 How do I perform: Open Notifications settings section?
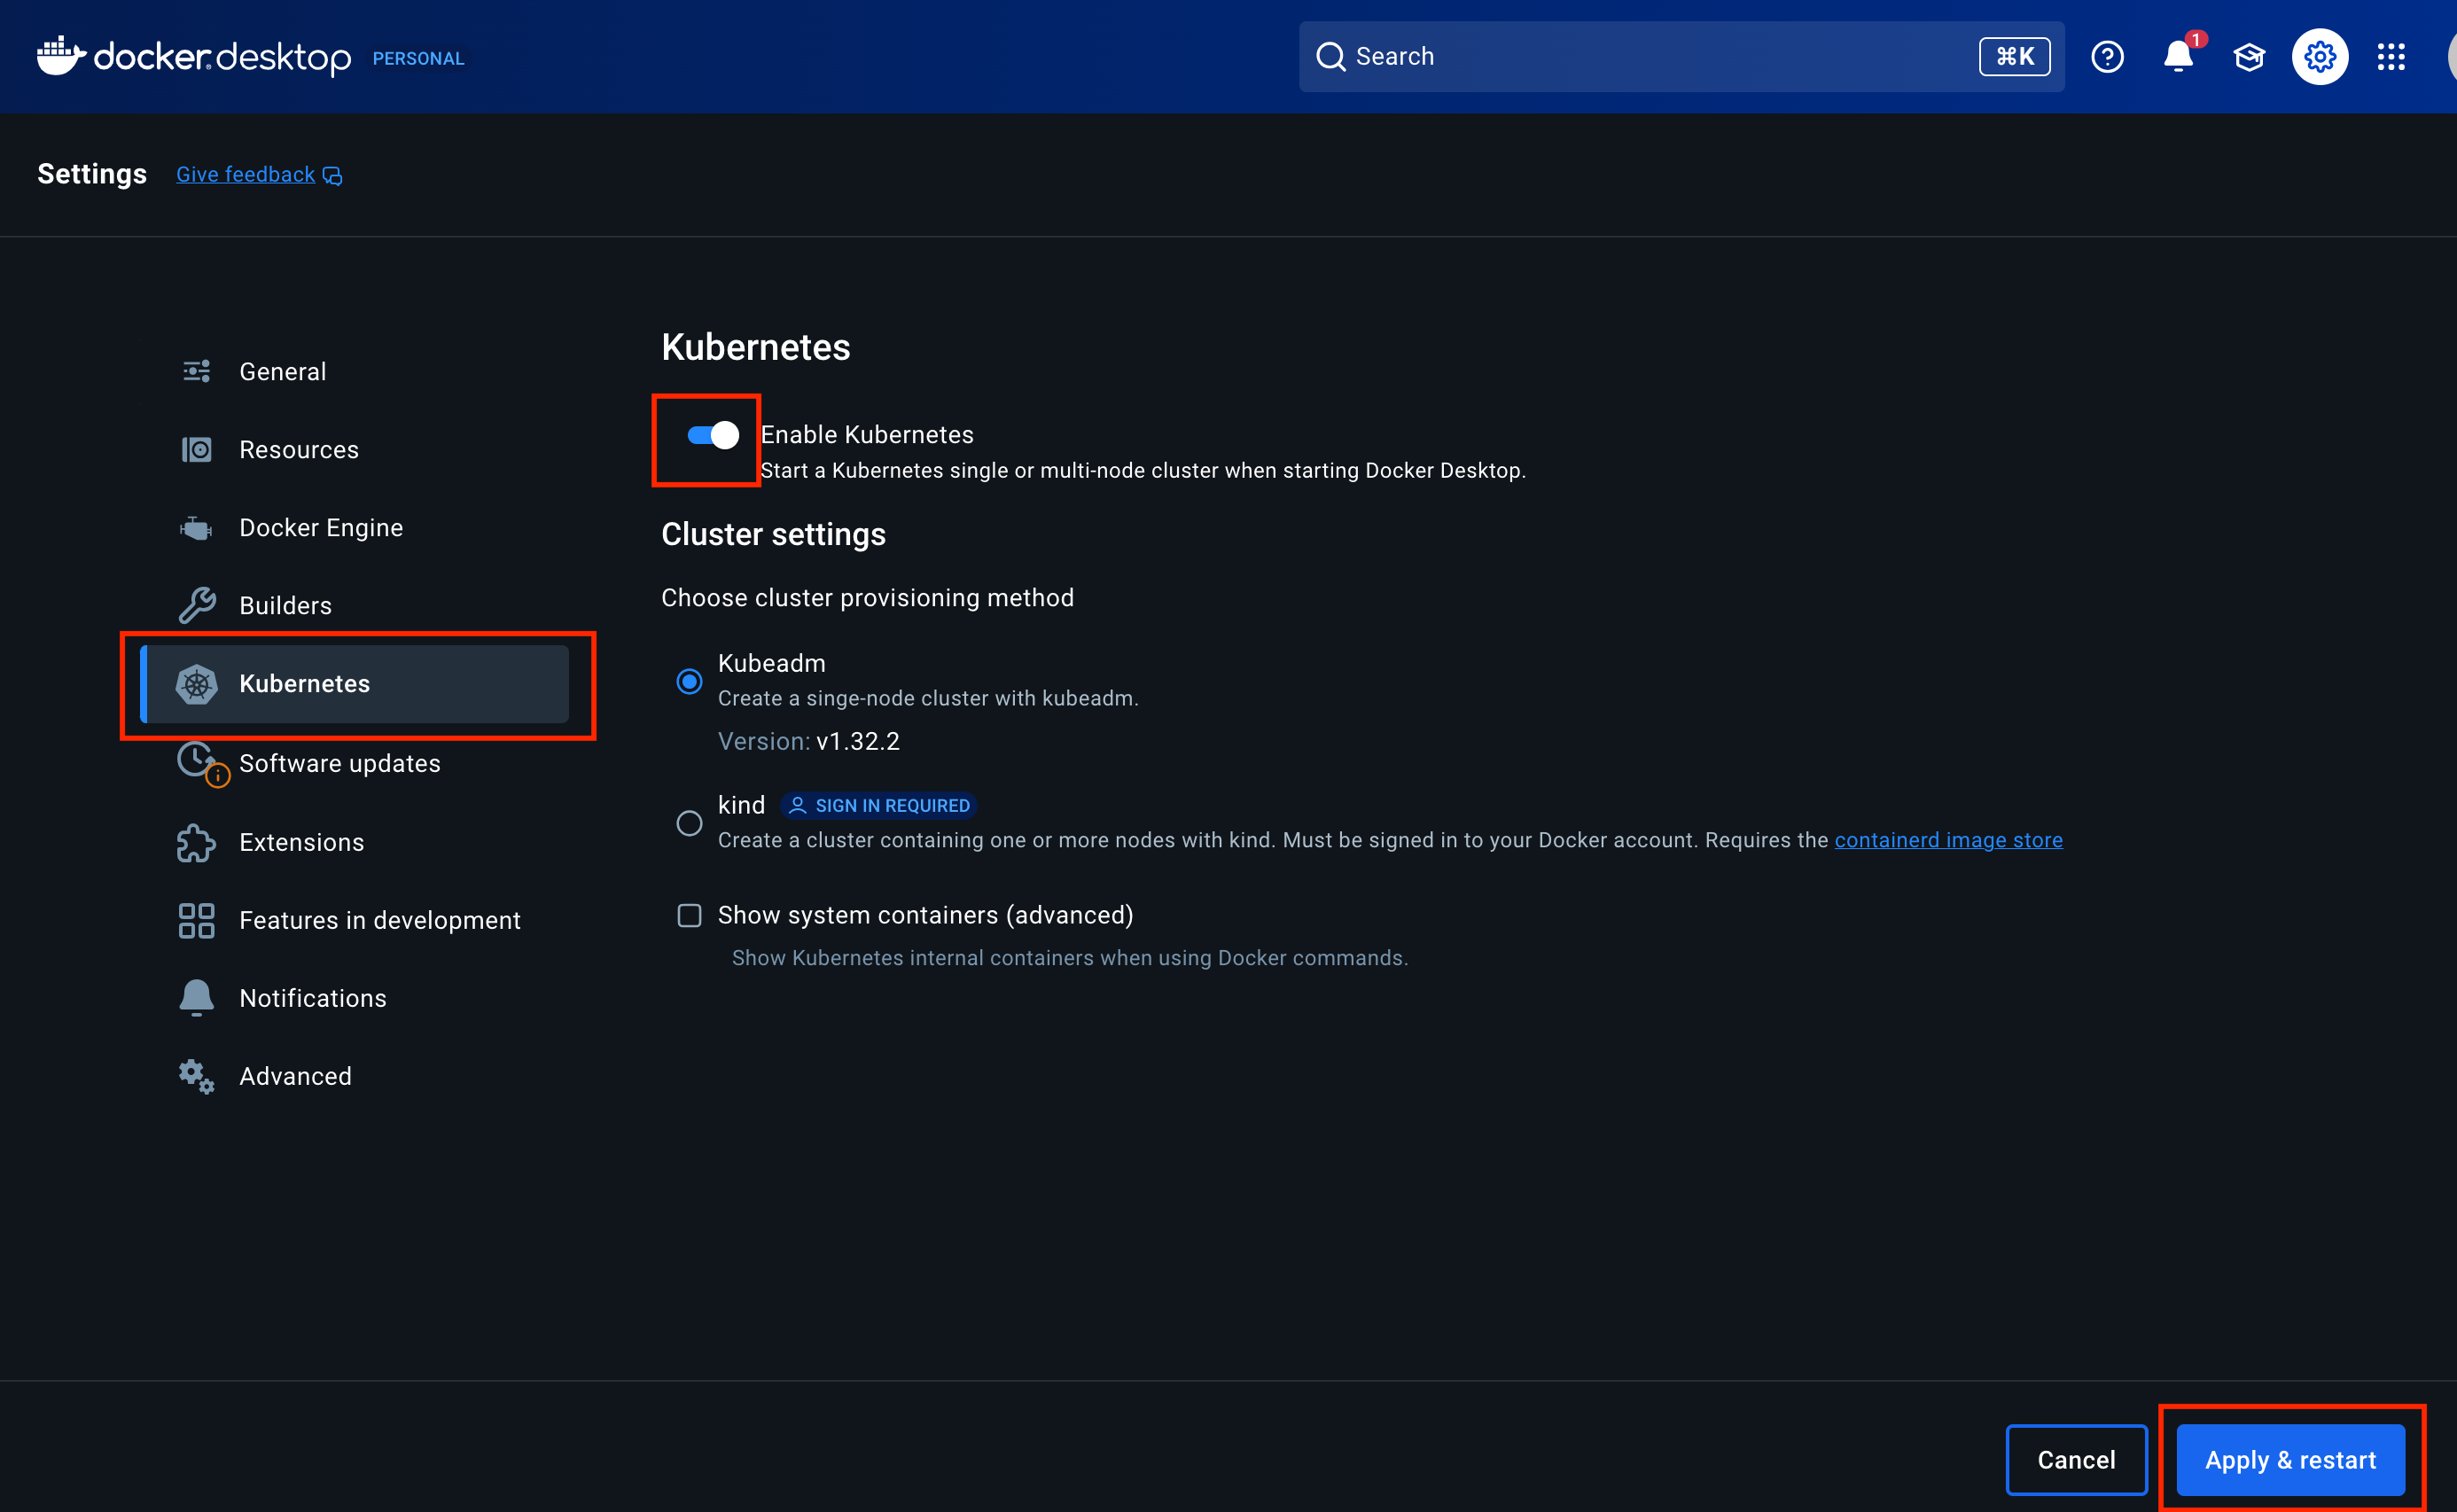click(355, 999)
